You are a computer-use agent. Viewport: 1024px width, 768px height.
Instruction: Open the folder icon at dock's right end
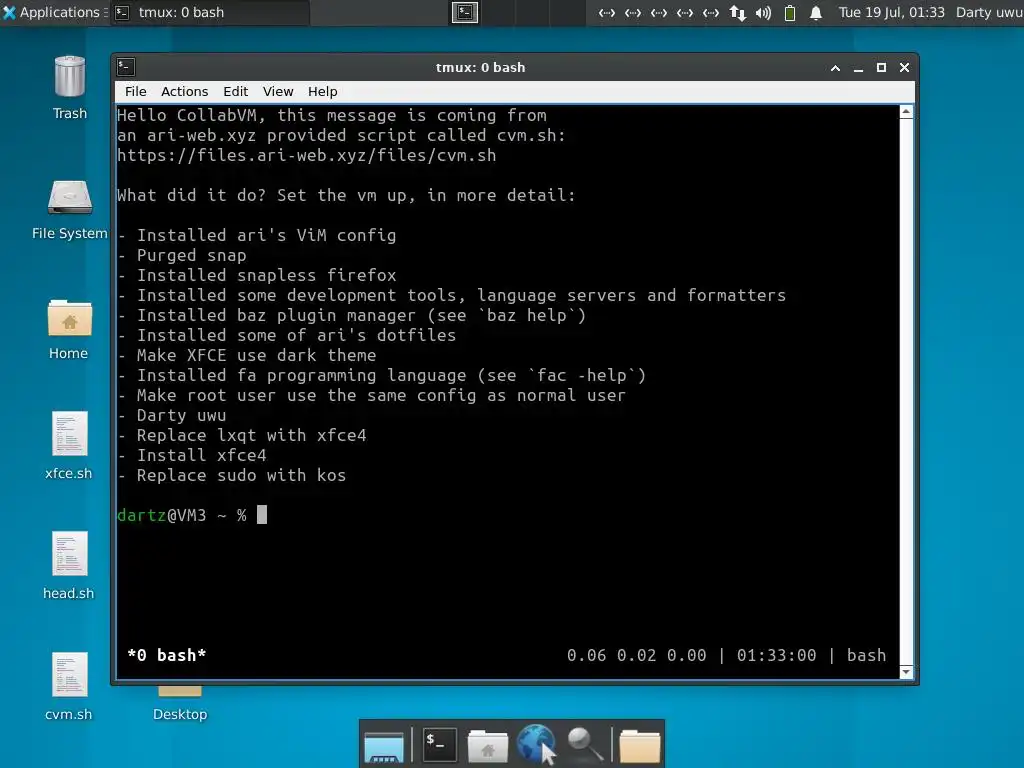click(x=639, y=746)
